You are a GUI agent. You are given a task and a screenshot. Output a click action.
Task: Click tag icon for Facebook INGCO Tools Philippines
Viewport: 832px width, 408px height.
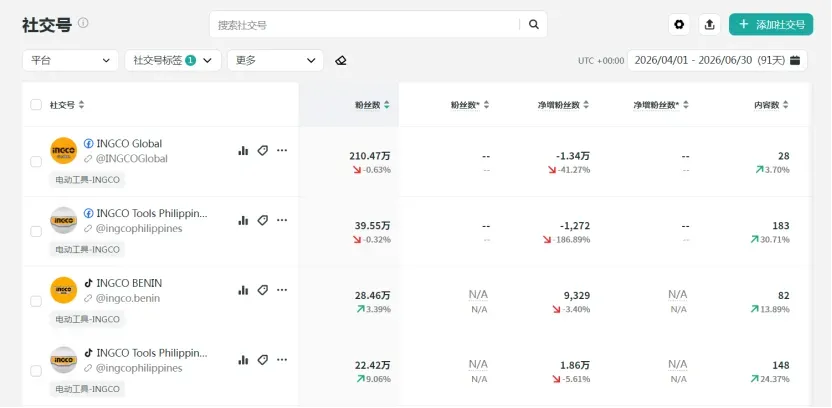263,220
